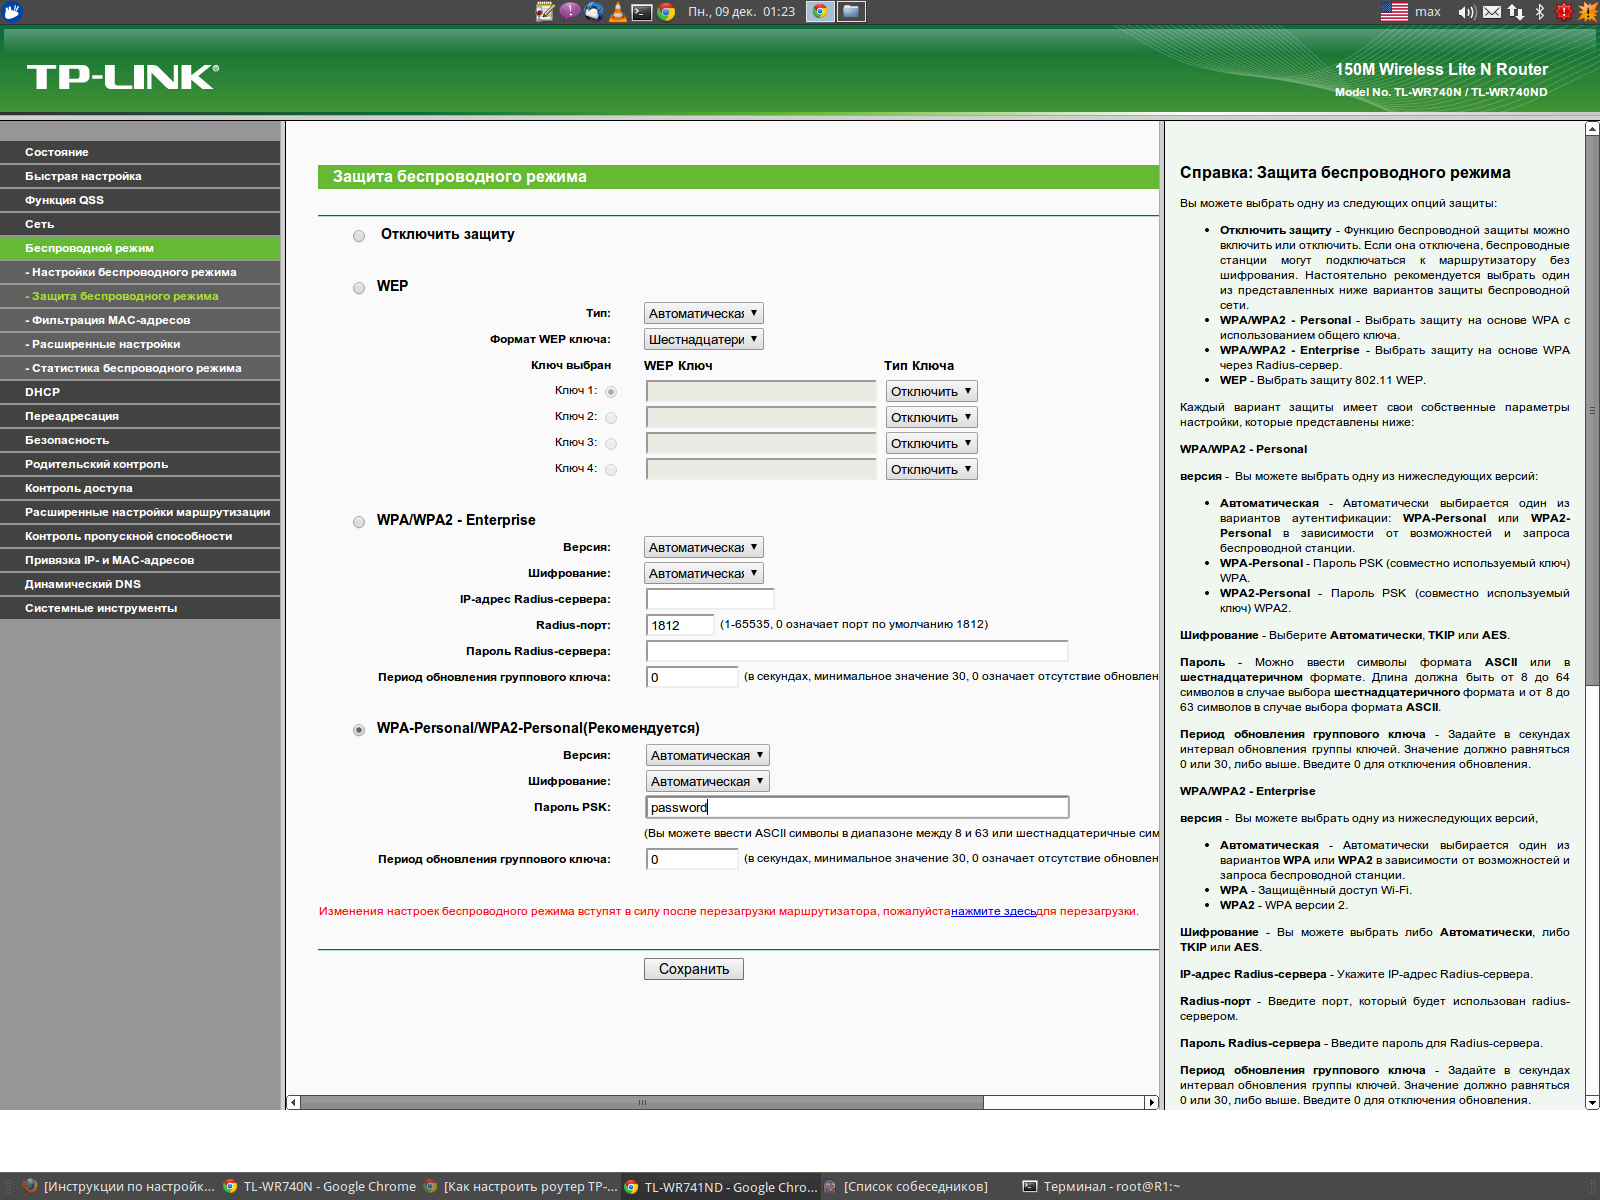
Task: Open the 'Тип Ключа' dropdown for Ключ 1
Action: [931, 391]
